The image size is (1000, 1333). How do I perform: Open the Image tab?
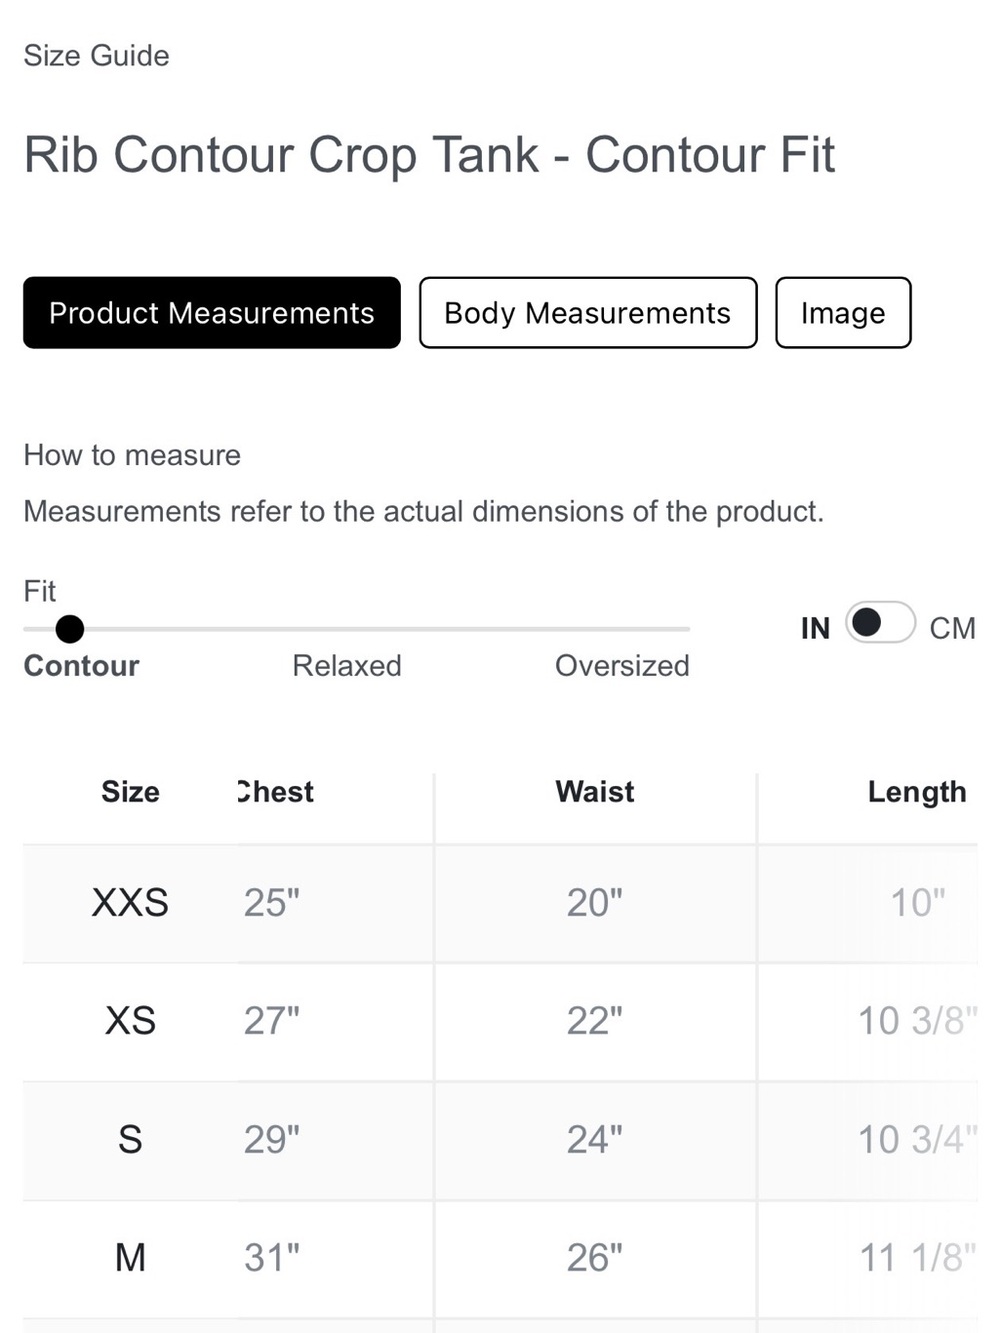pos(843,313)
